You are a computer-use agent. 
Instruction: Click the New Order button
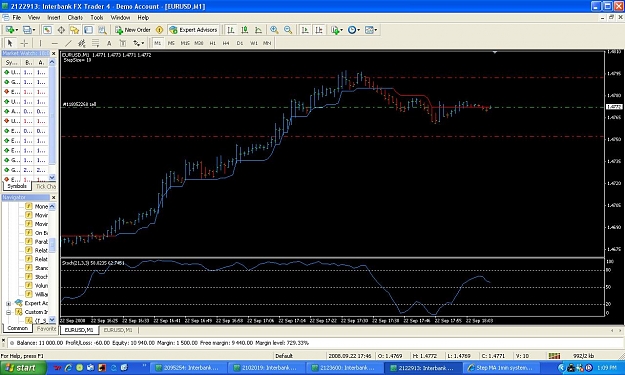pos(133,30)
